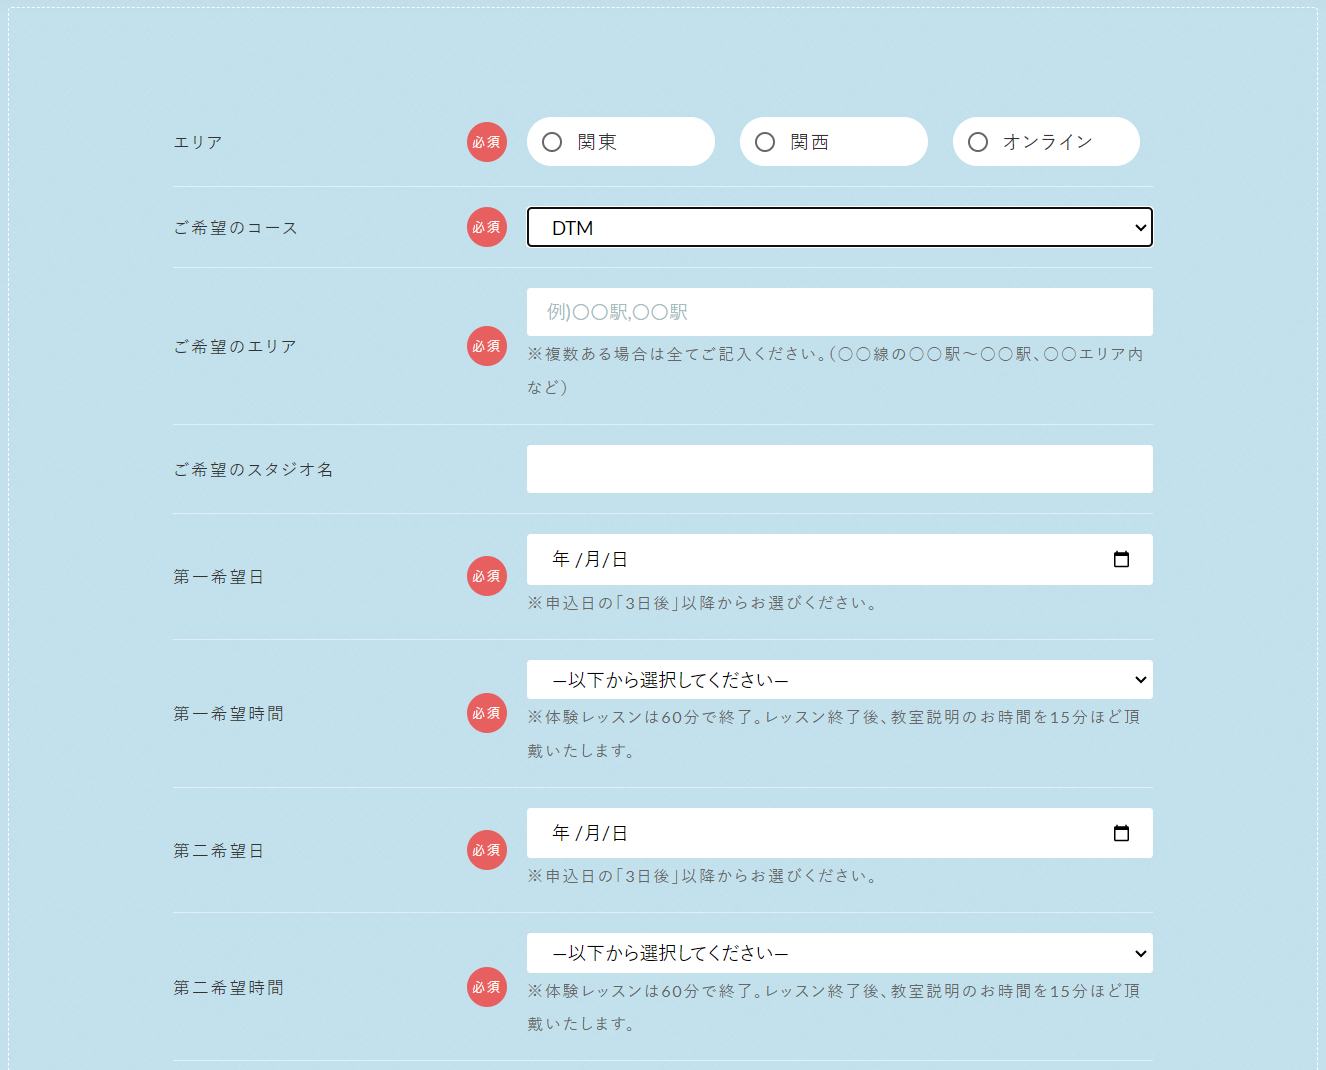Open the course dropdown currently showing DTM
Viewport: 1326px width, 1070px height.
point(840,227)
